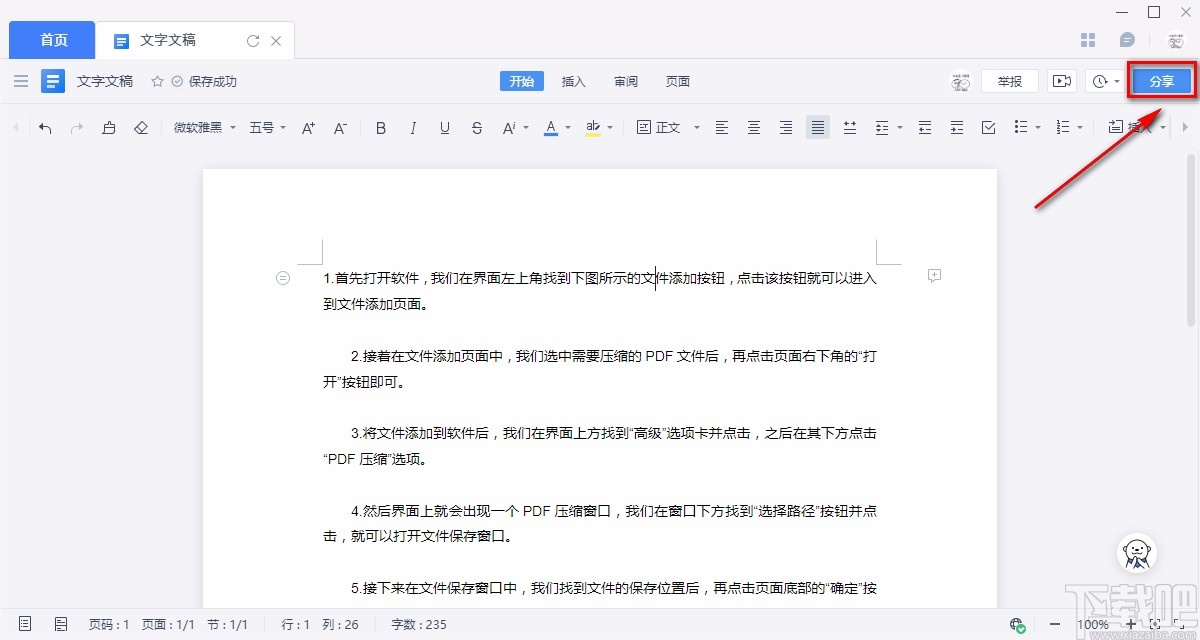Image resolution: width=1200 pixels, height=640 pixels.
Task: Open the 五号 font size dropdown
Action: click(268, 128)
